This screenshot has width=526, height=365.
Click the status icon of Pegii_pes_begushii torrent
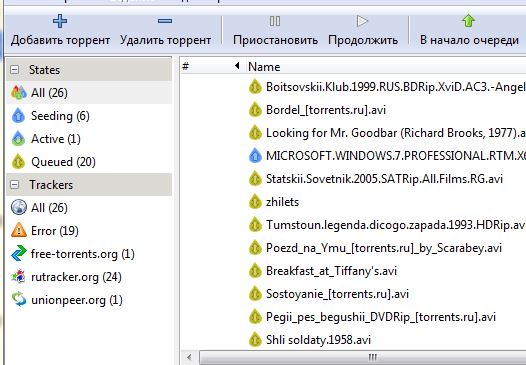coord(255,317)
